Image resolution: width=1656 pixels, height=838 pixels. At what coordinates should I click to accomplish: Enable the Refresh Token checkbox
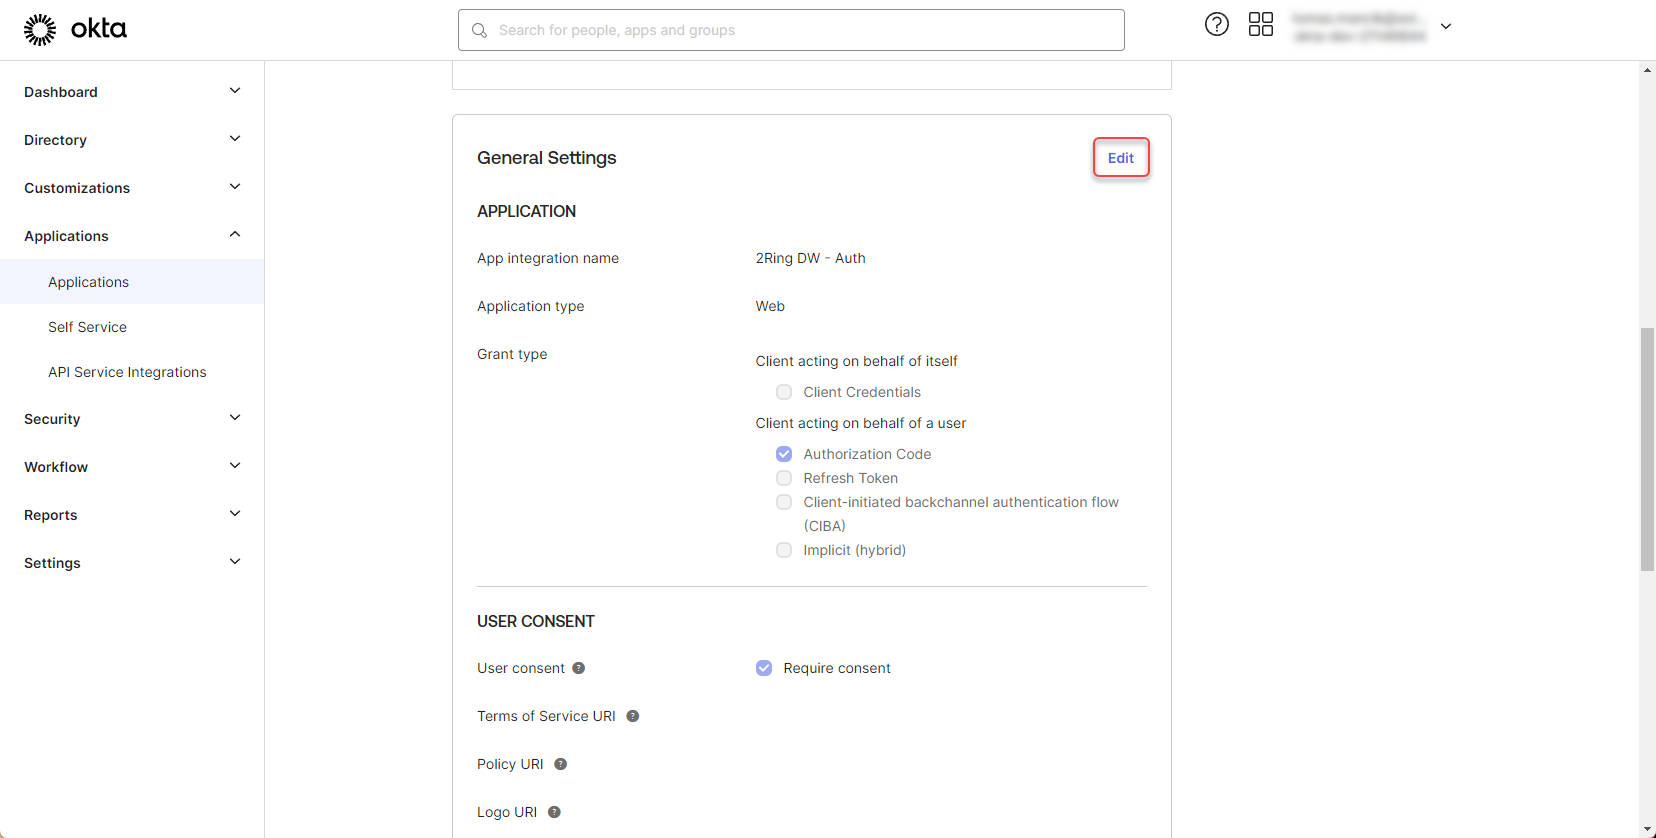(784, 478)
